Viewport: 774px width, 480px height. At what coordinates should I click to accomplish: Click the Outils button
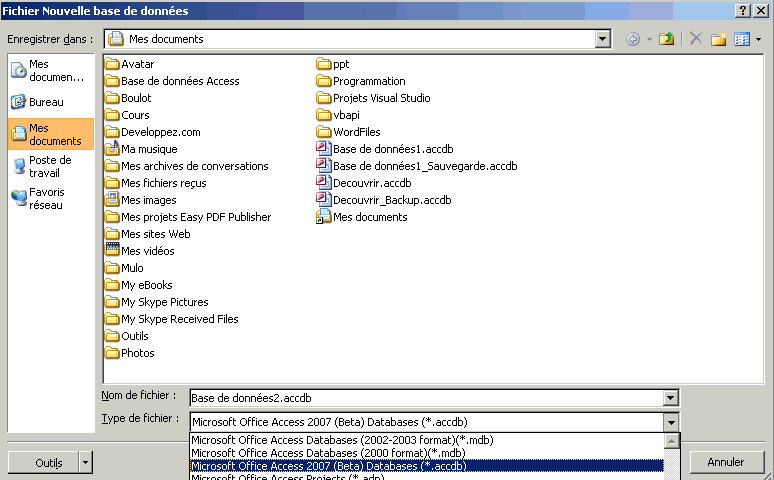(47, 463)
